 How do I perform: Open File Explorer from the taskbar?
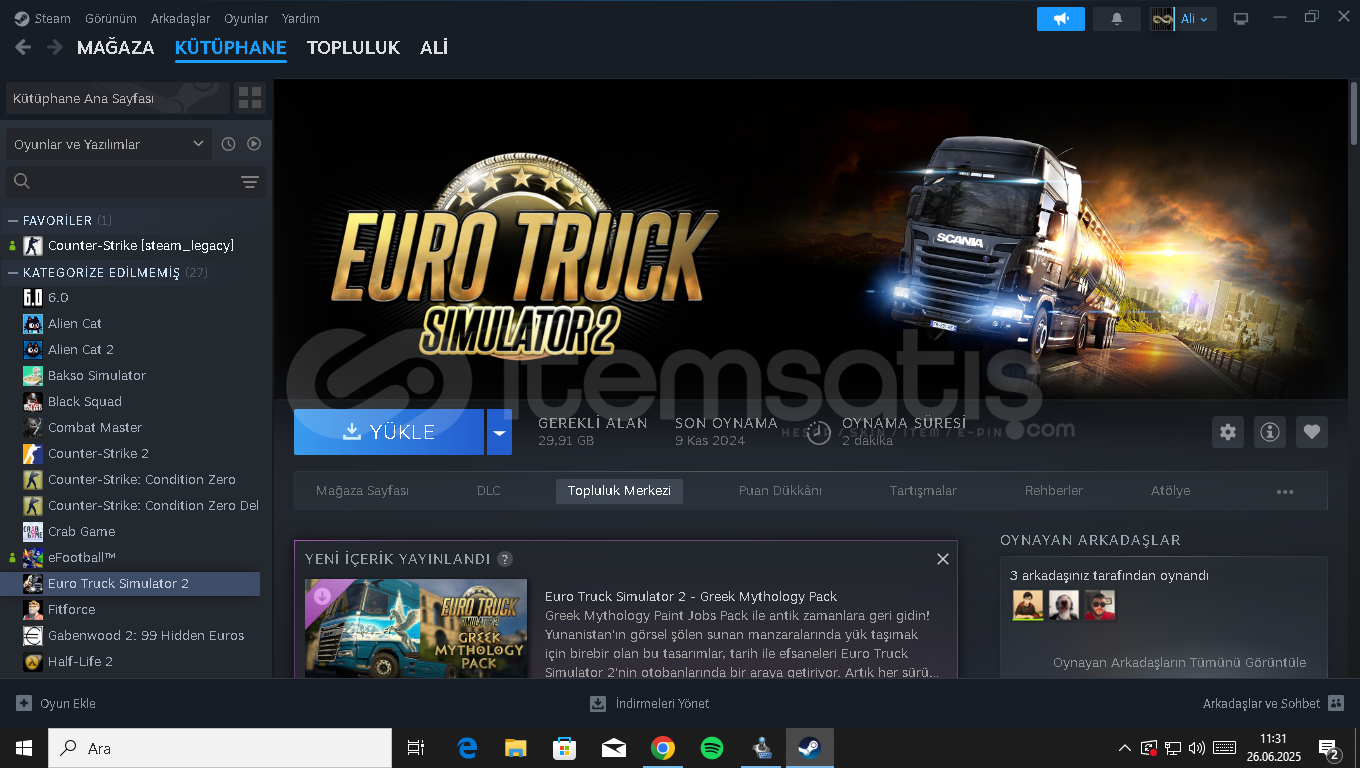tap(515, 748)
